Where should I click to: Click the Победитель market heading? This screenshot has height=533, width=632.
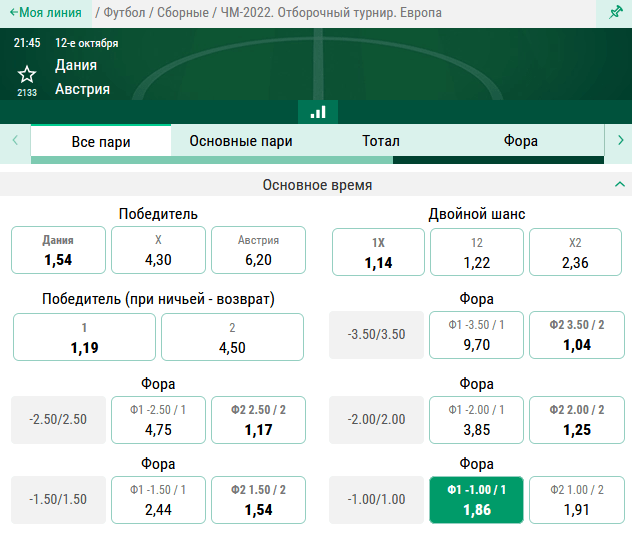point(158,214)
